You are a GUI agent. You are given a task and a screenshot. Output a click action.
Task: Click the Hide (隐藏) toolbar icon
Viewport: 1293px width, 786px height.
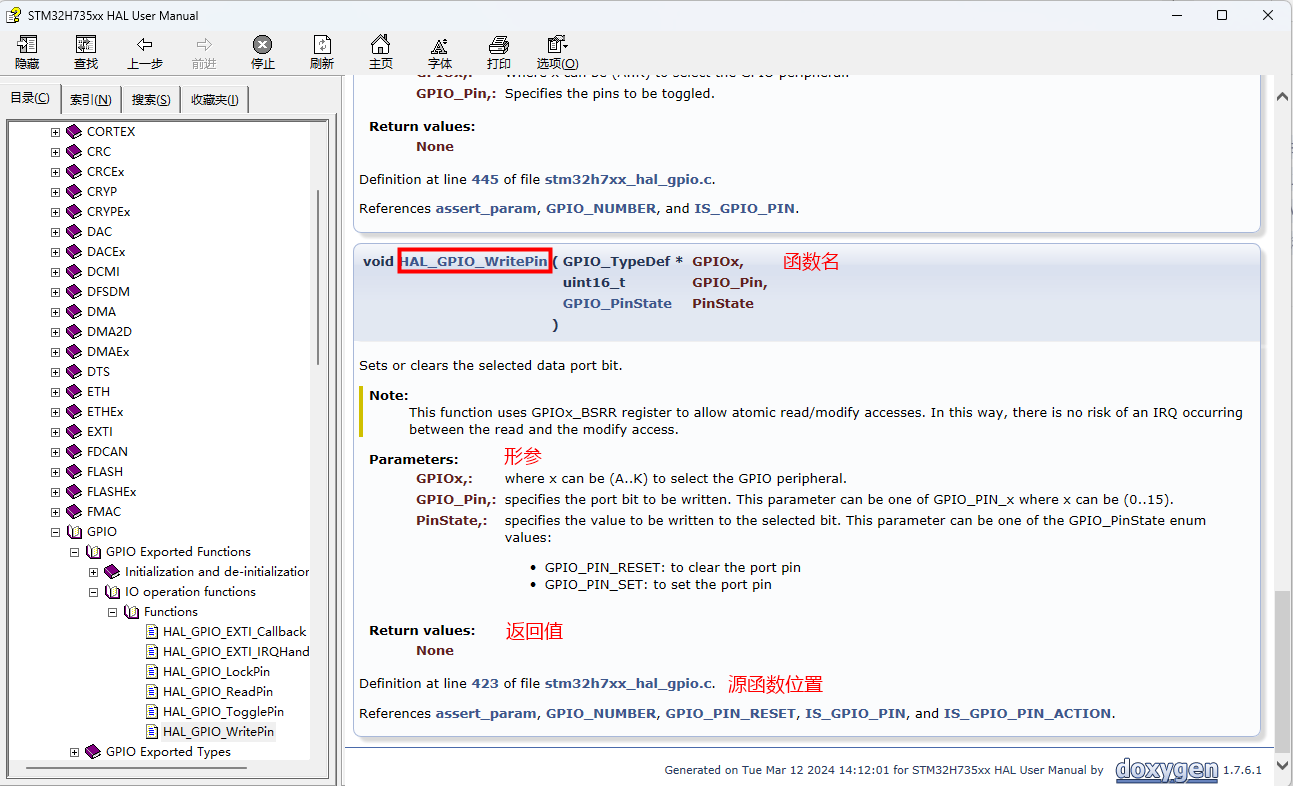(x=27, y=45)
